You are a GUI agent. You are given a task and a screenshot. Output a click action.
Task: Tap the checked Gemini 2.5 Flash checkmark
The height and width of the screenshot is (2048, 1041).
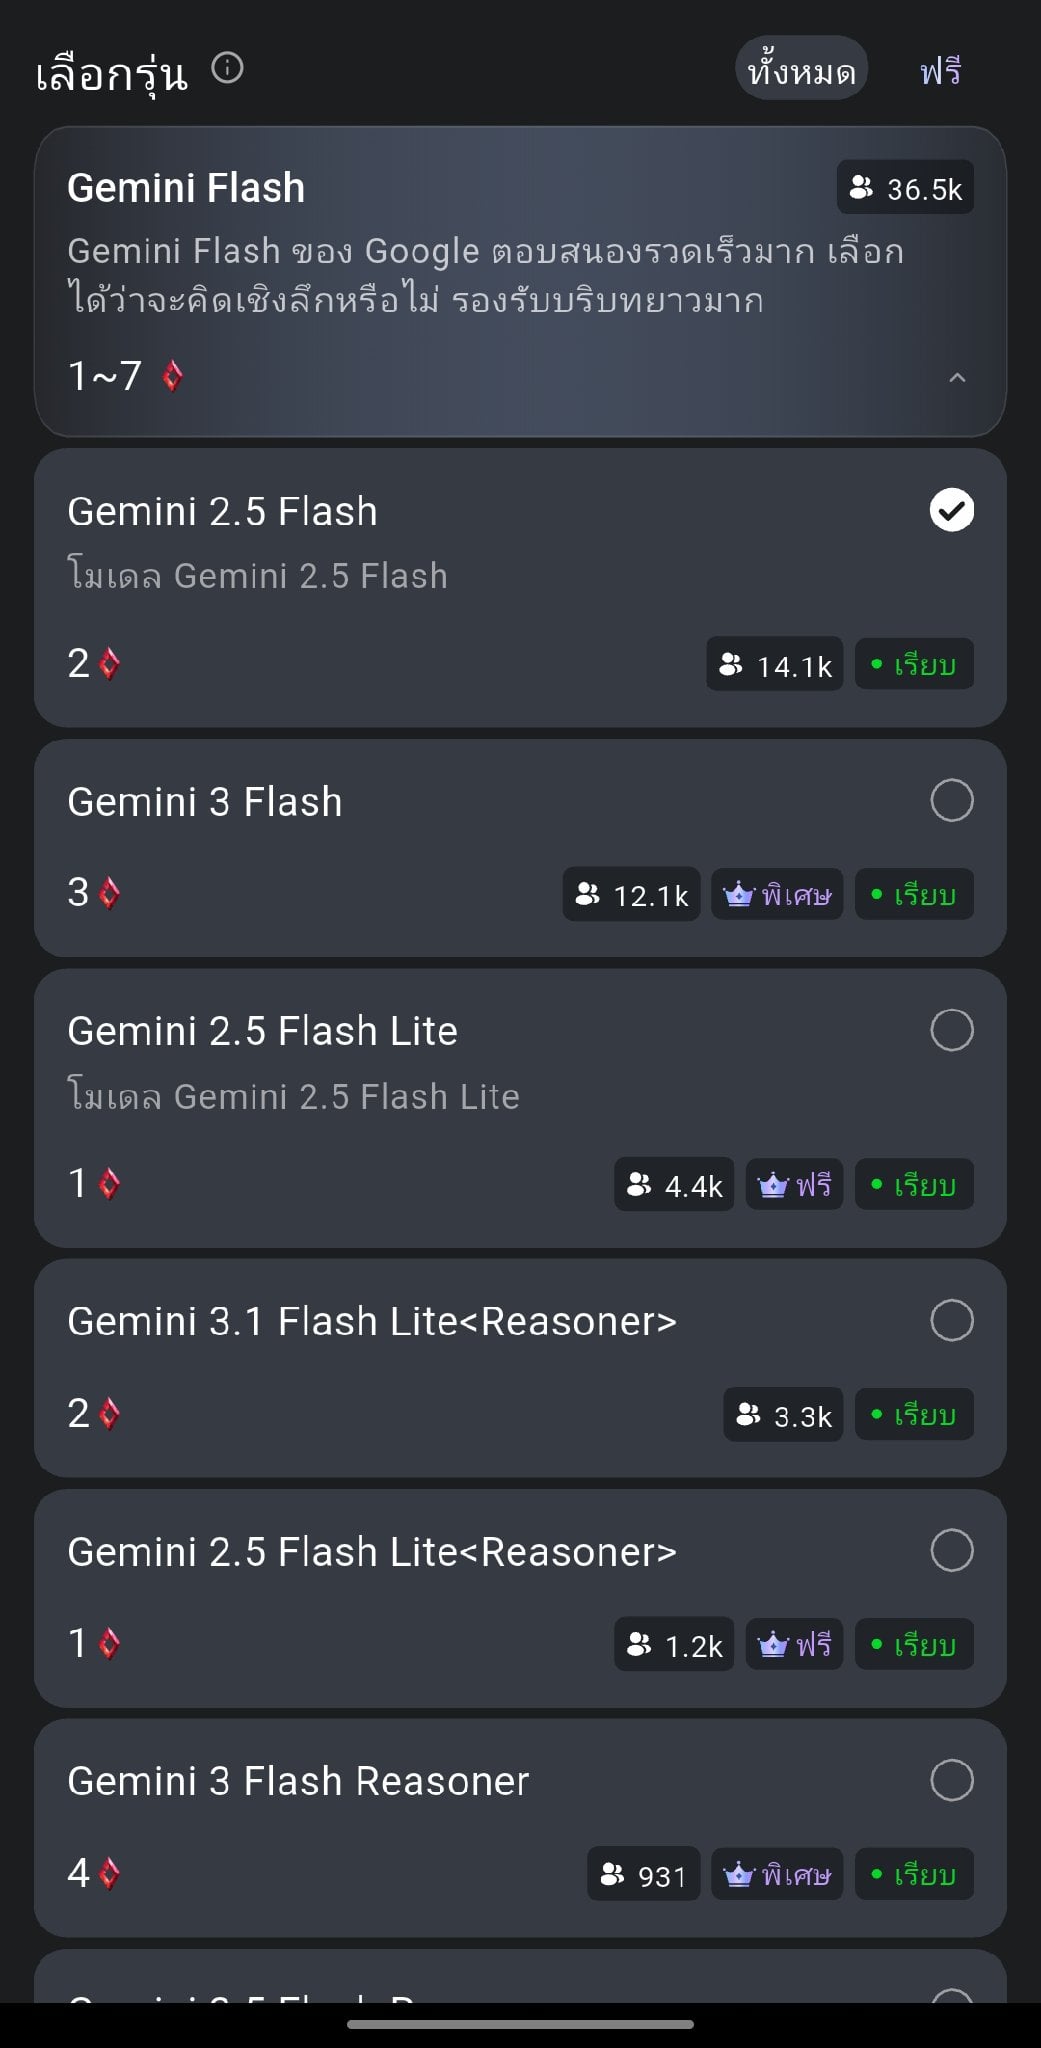point(952,510)
